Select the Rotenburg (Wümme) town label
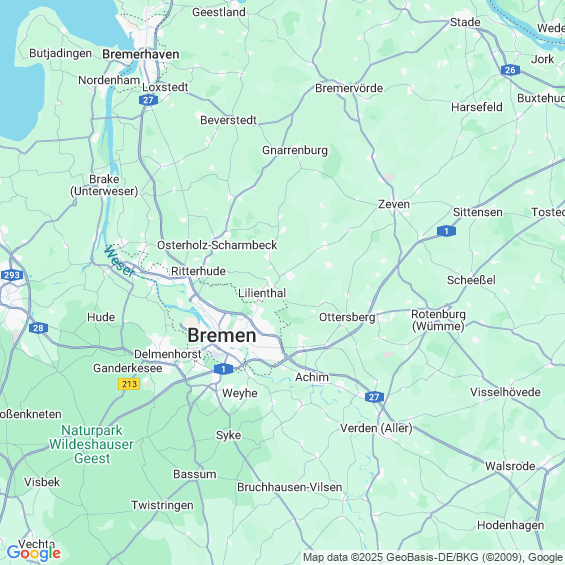565x565 pixels. click(438, 320)
